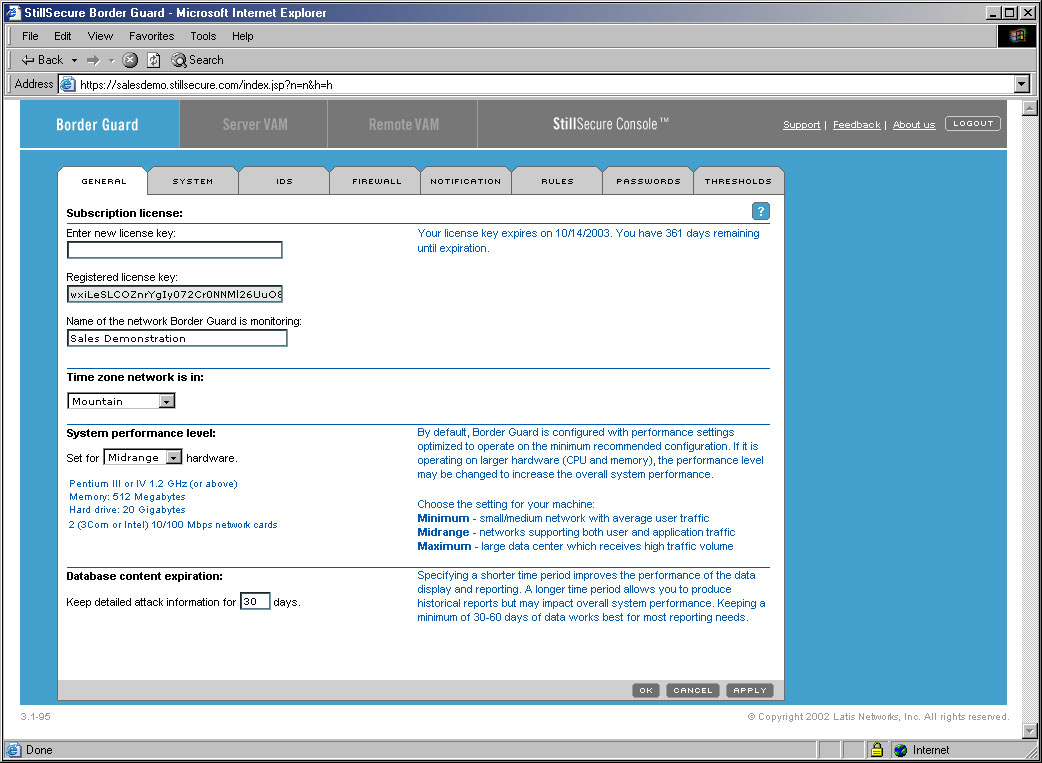Click the 'Subscription license:' heading
The image size is (1042, 763).
point(124,213)
